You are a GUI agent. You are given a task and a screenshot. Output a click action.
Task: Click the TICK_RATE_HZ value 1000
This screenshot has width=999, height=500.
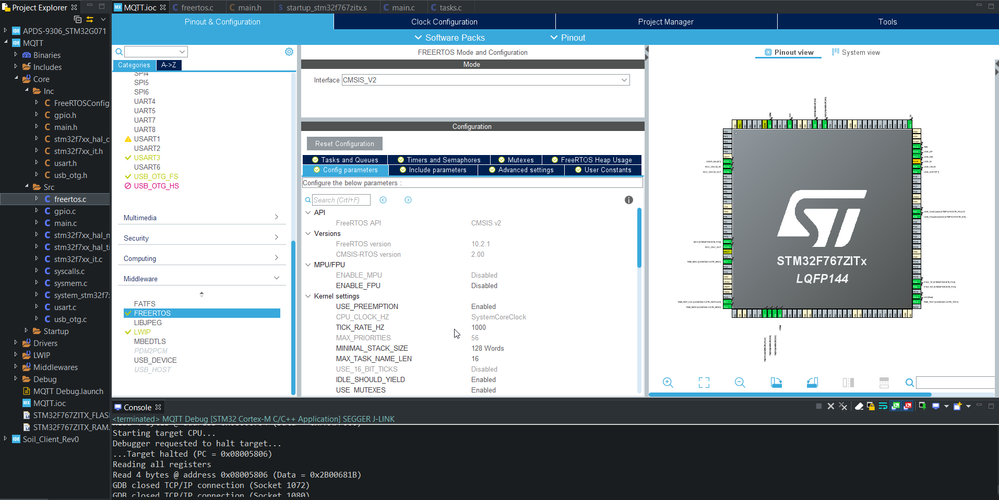[478, 327]
